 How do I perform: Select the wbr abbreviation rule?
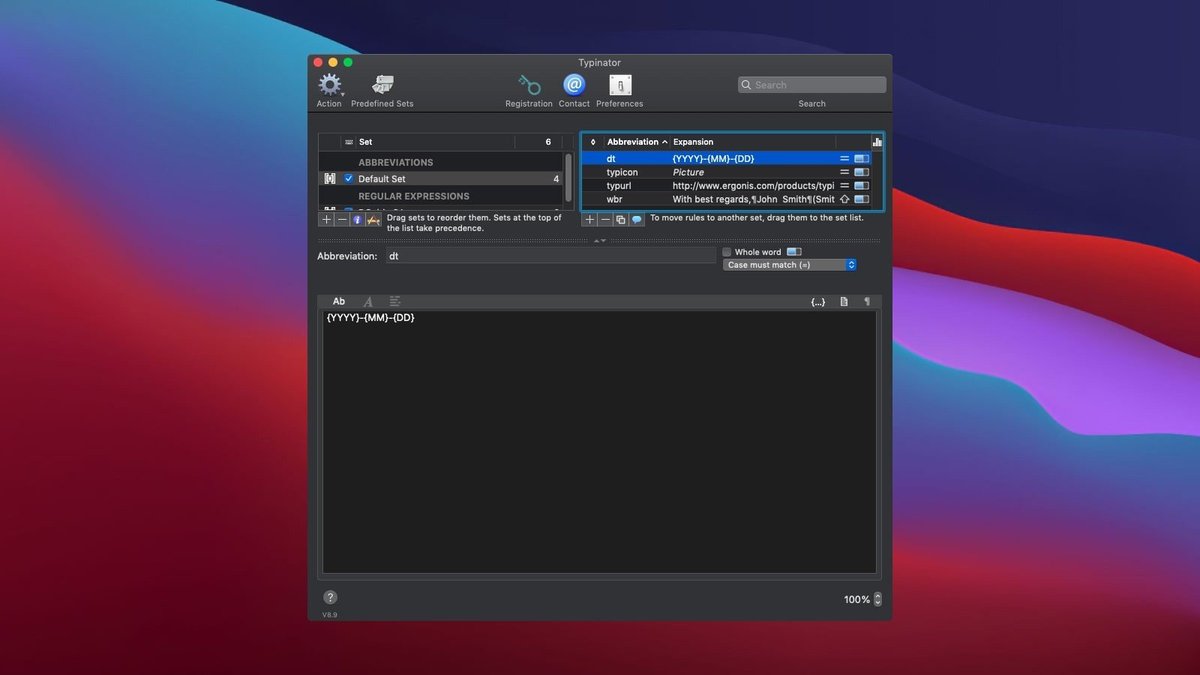pos(614,198)
